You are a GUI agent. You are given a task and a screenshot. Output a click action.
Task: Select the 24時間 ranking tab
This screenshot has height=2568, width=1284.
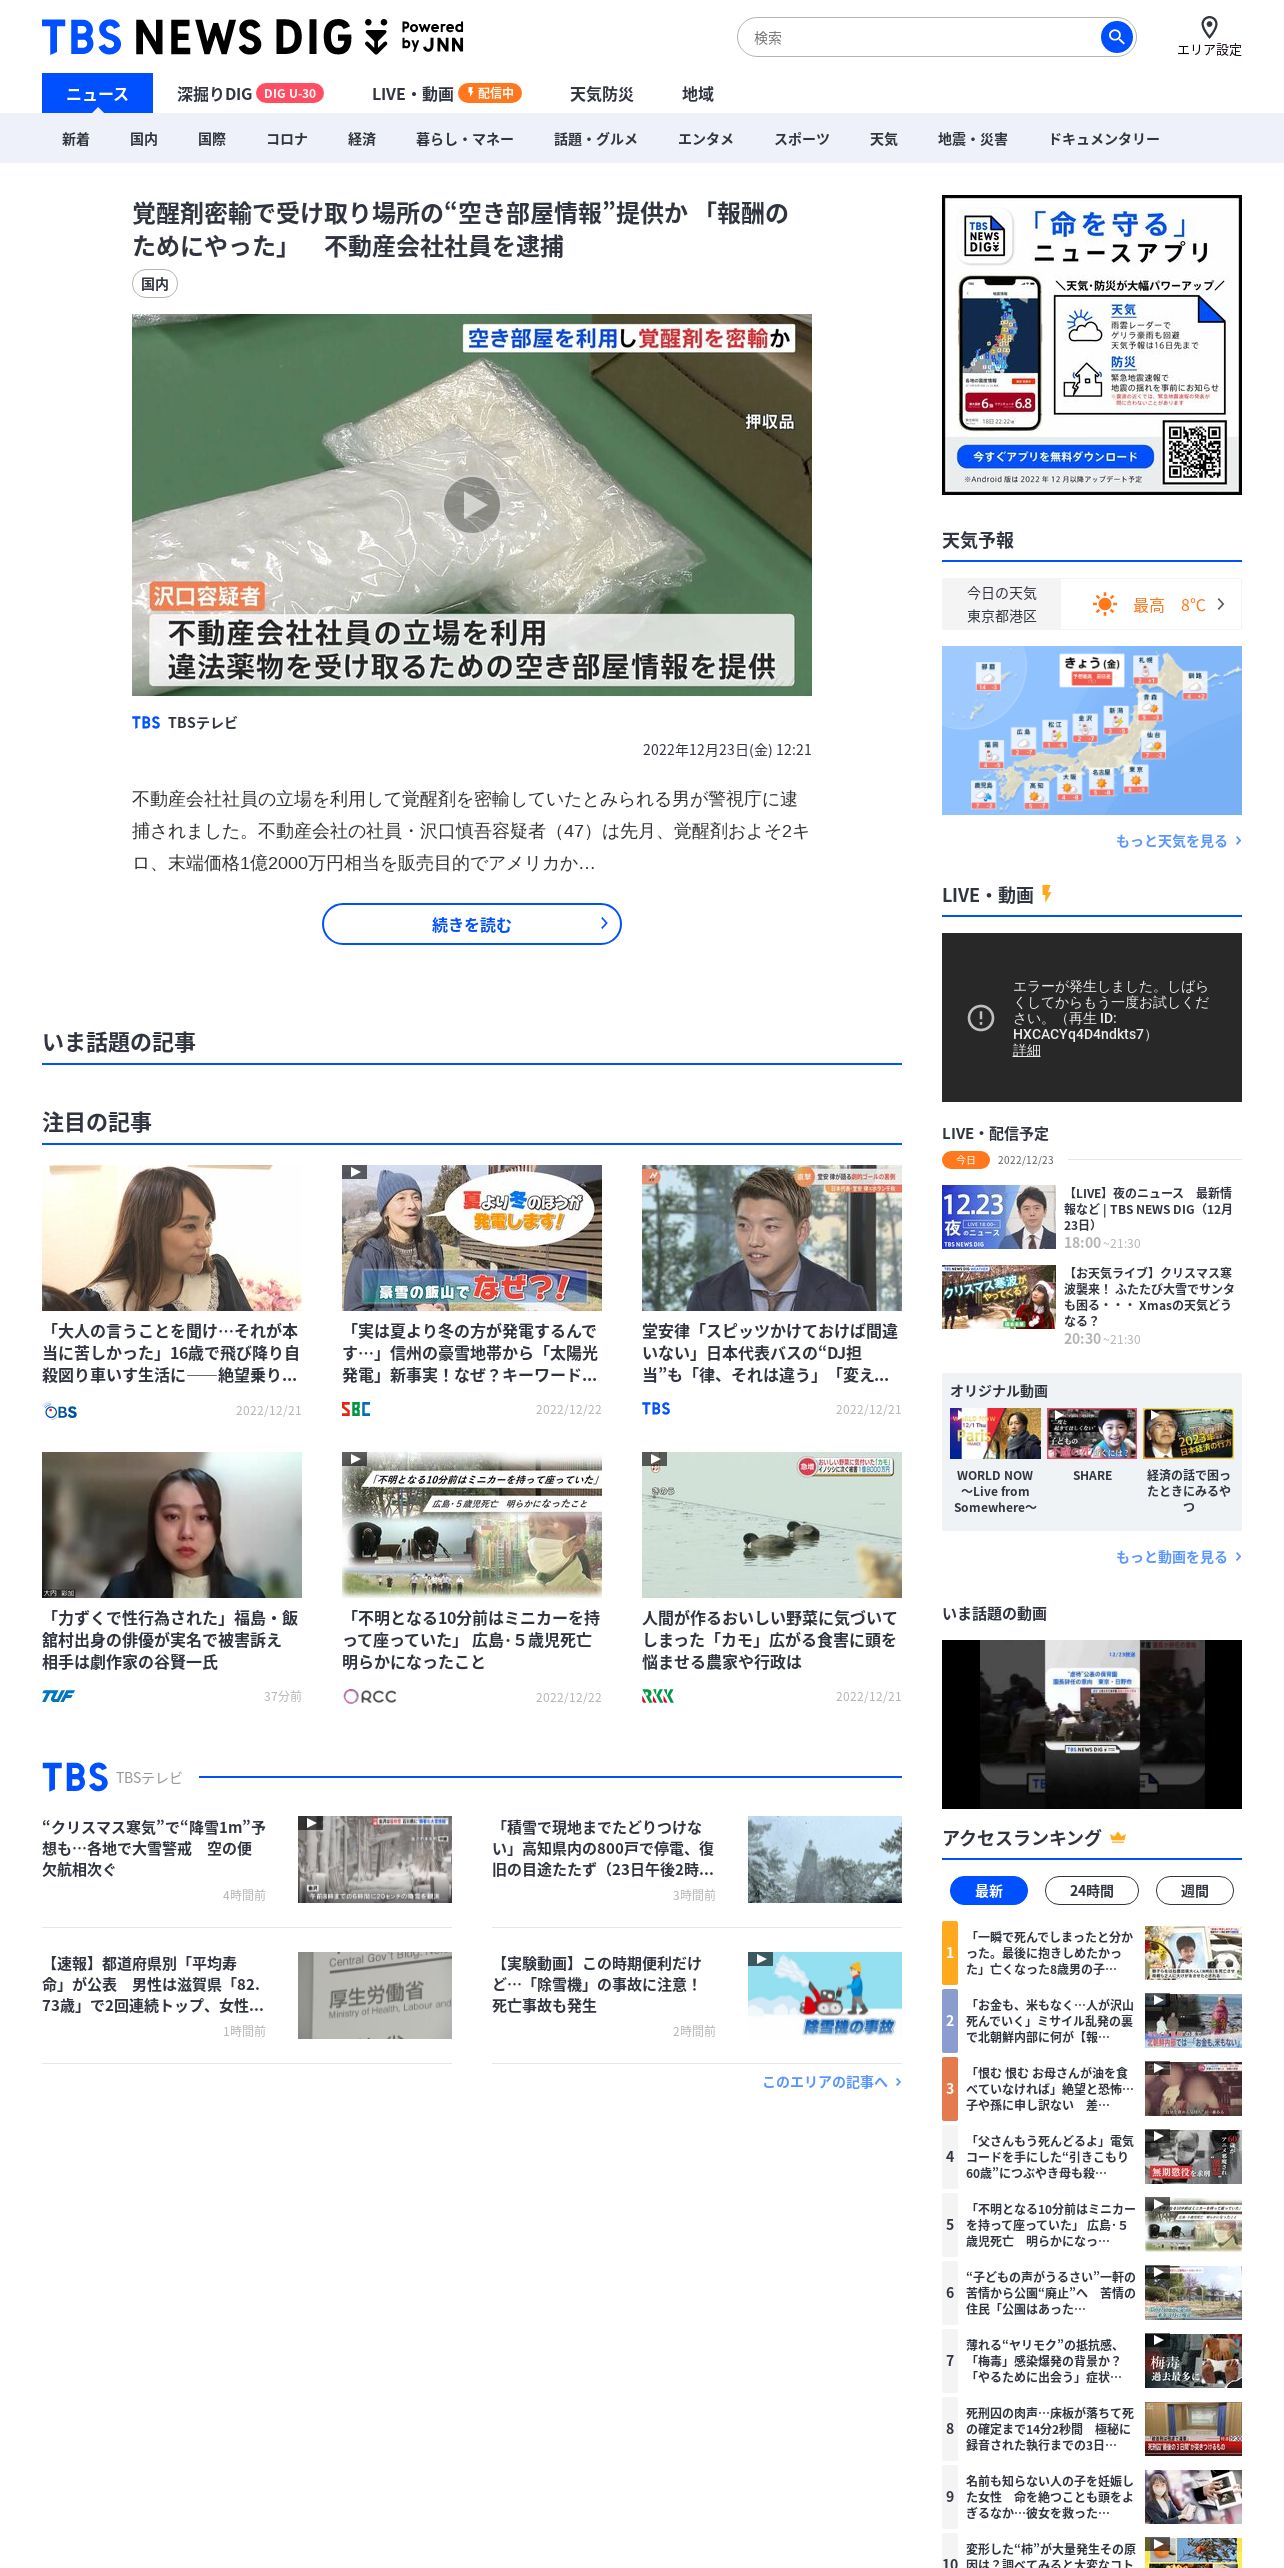1092,1890
